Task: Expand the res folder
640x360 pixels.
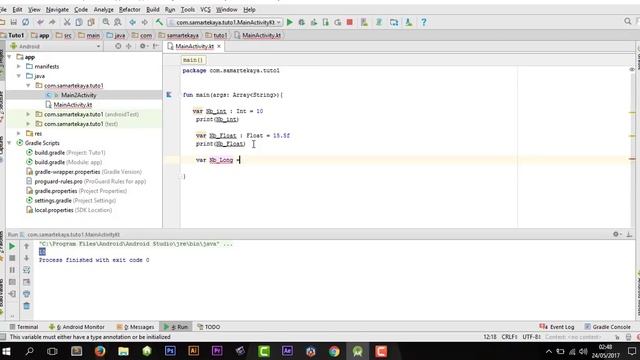Action: pyautogui.click(x=19, y=133)
